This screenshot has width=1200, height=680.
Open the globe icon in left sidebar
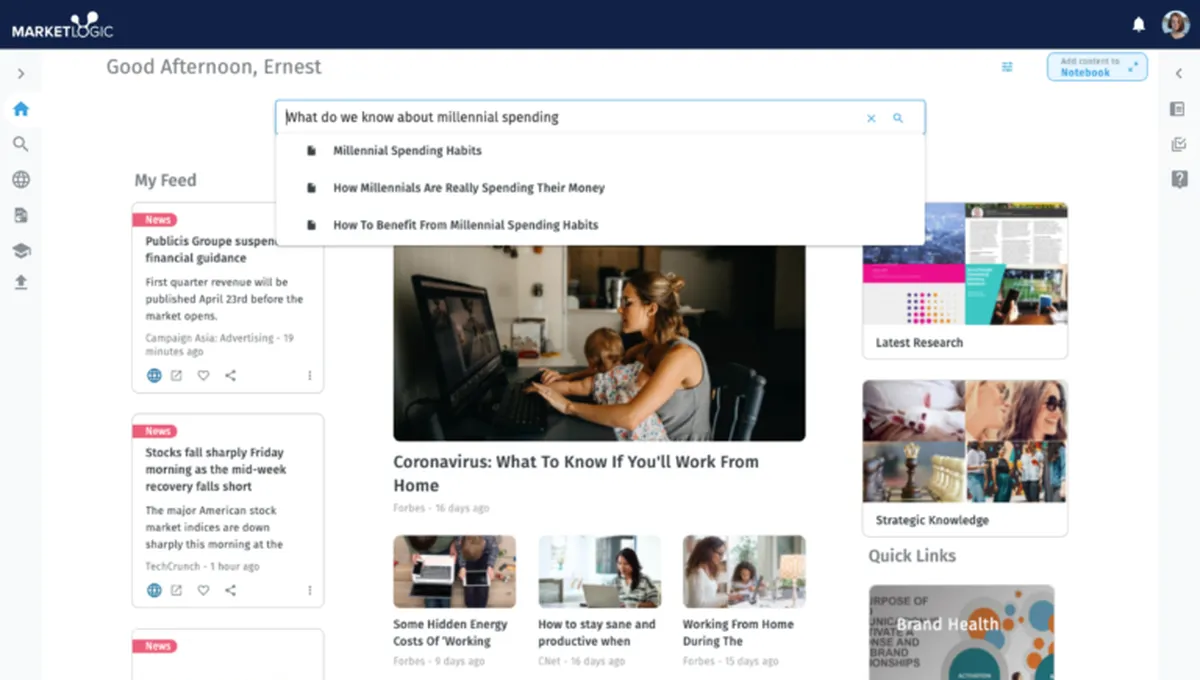pyautogui.click(x=21, y=180)
